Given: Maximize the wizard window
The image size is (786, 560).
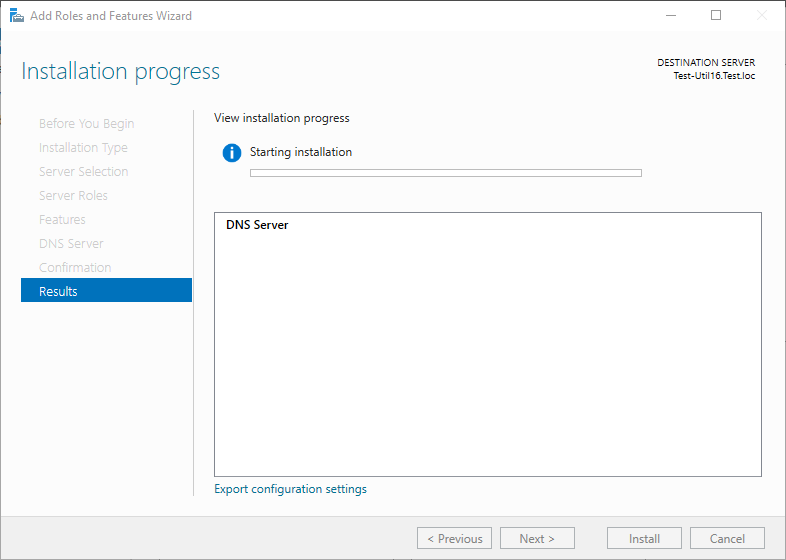Looking at the screenshot, I should point(716,16).
